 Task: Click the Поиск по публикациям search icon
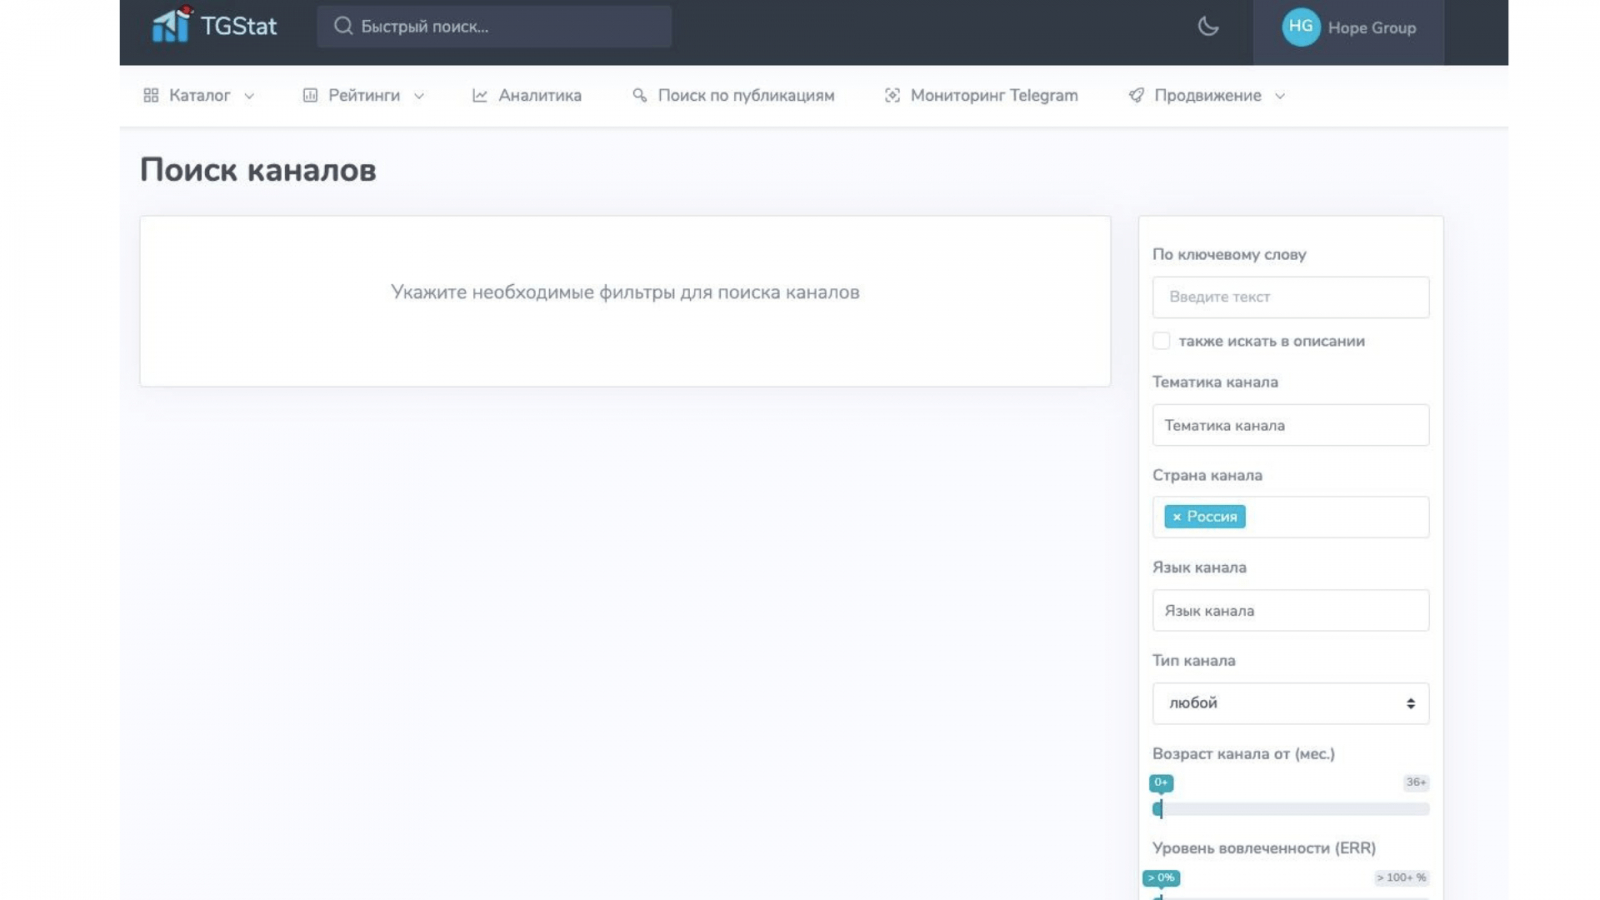640,95
